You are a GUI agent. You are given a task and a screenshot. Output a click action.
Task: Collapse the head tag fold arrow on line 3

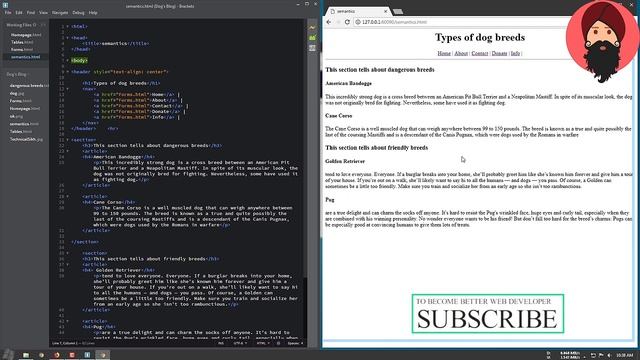tap(68, 38)
